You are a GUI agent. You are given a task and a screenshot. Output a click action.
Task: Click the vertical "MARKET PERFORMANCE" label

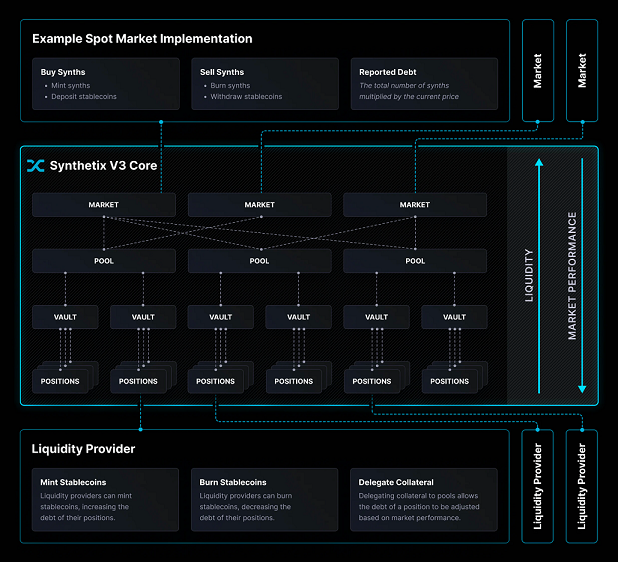[572, 276]
